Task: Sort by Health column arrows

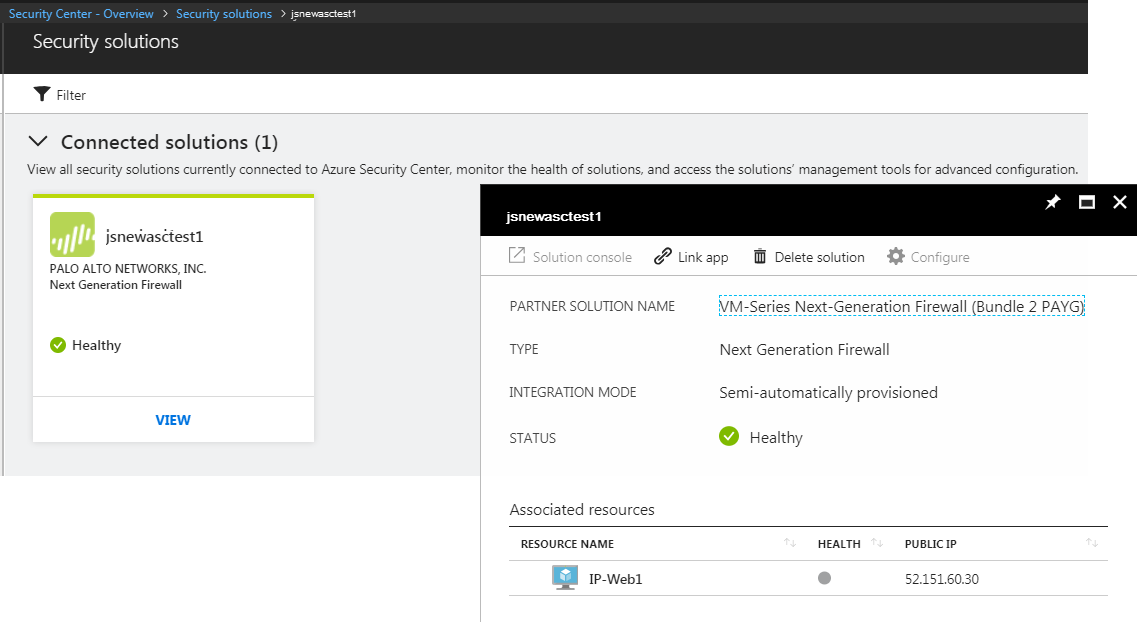Action: (x=877, y=543)
